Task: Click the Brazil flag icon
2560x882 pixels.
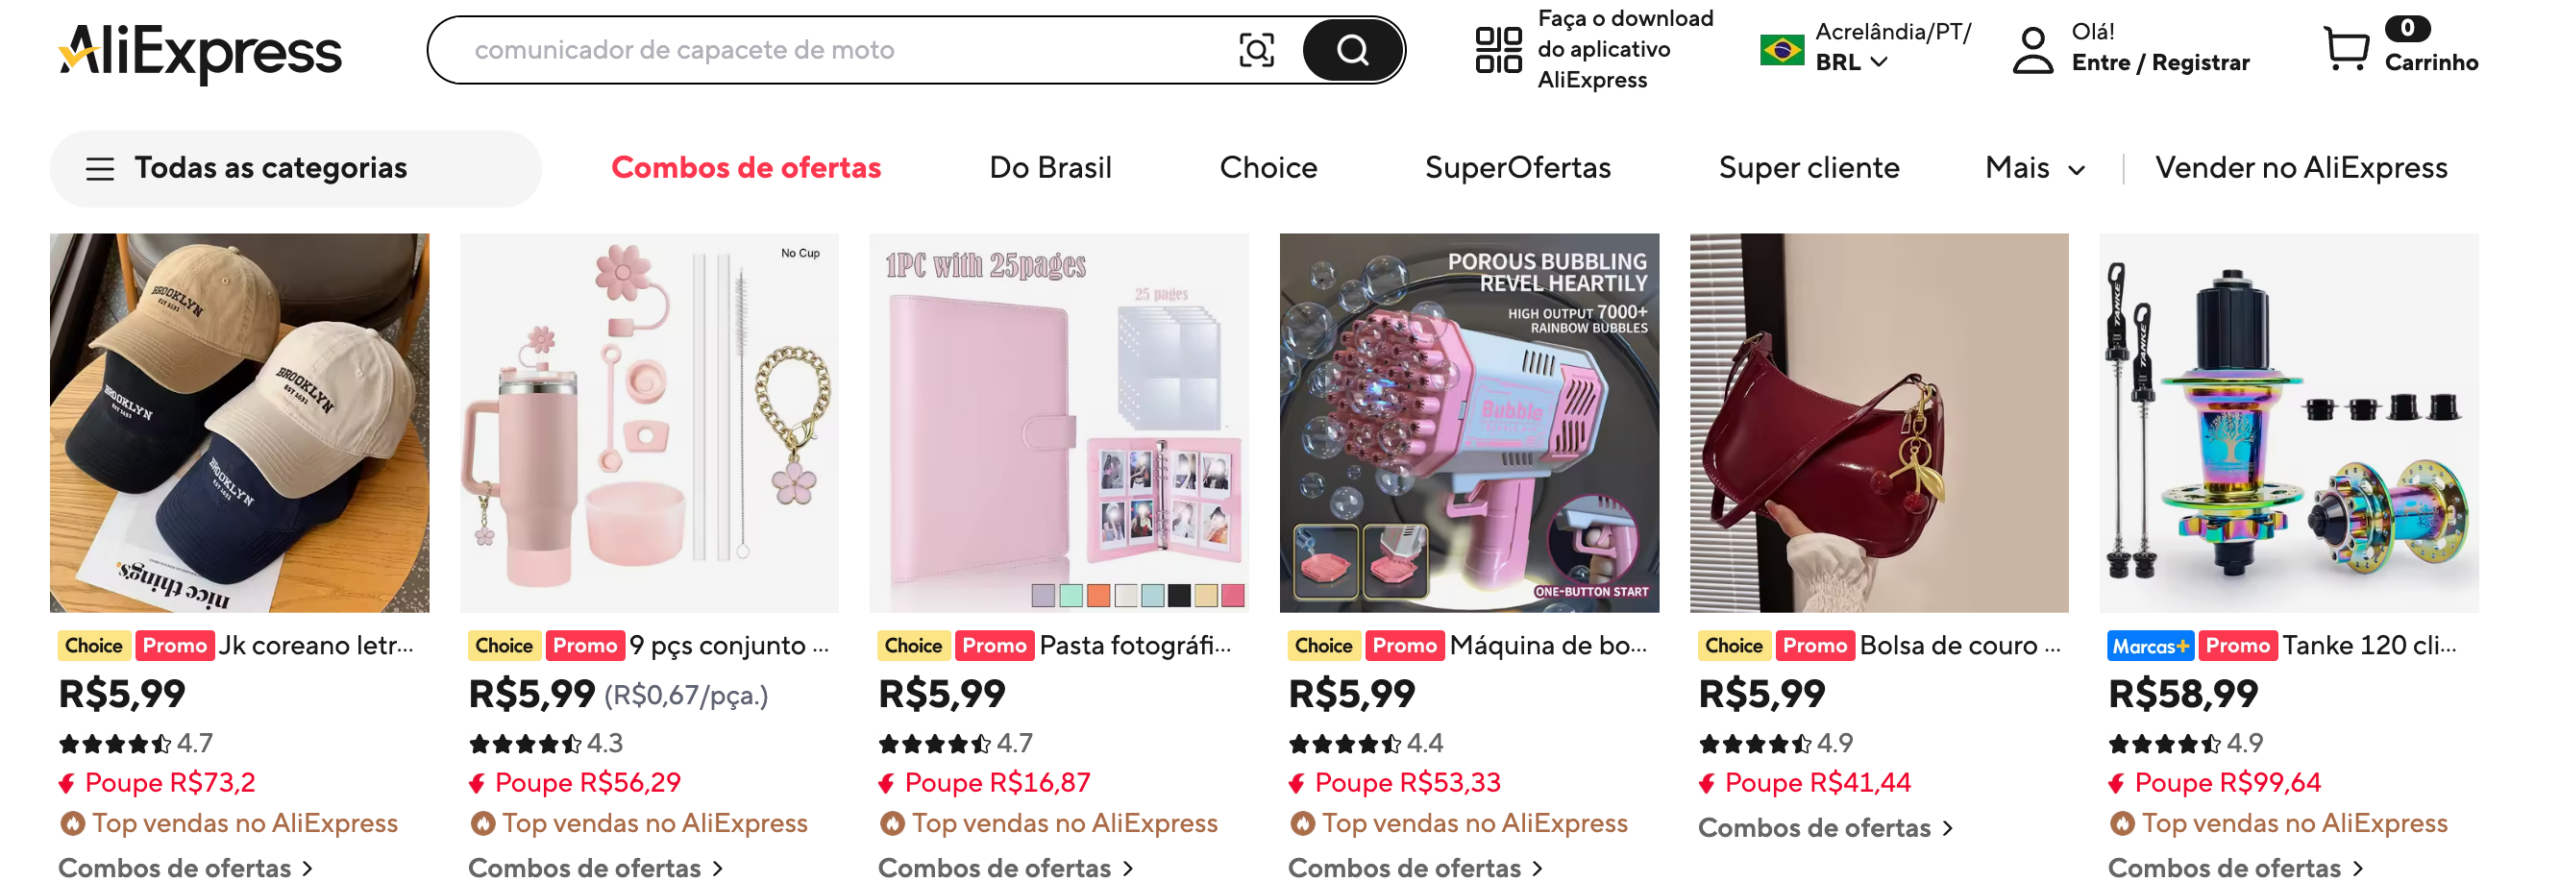Action: (x=1780, y=49)
